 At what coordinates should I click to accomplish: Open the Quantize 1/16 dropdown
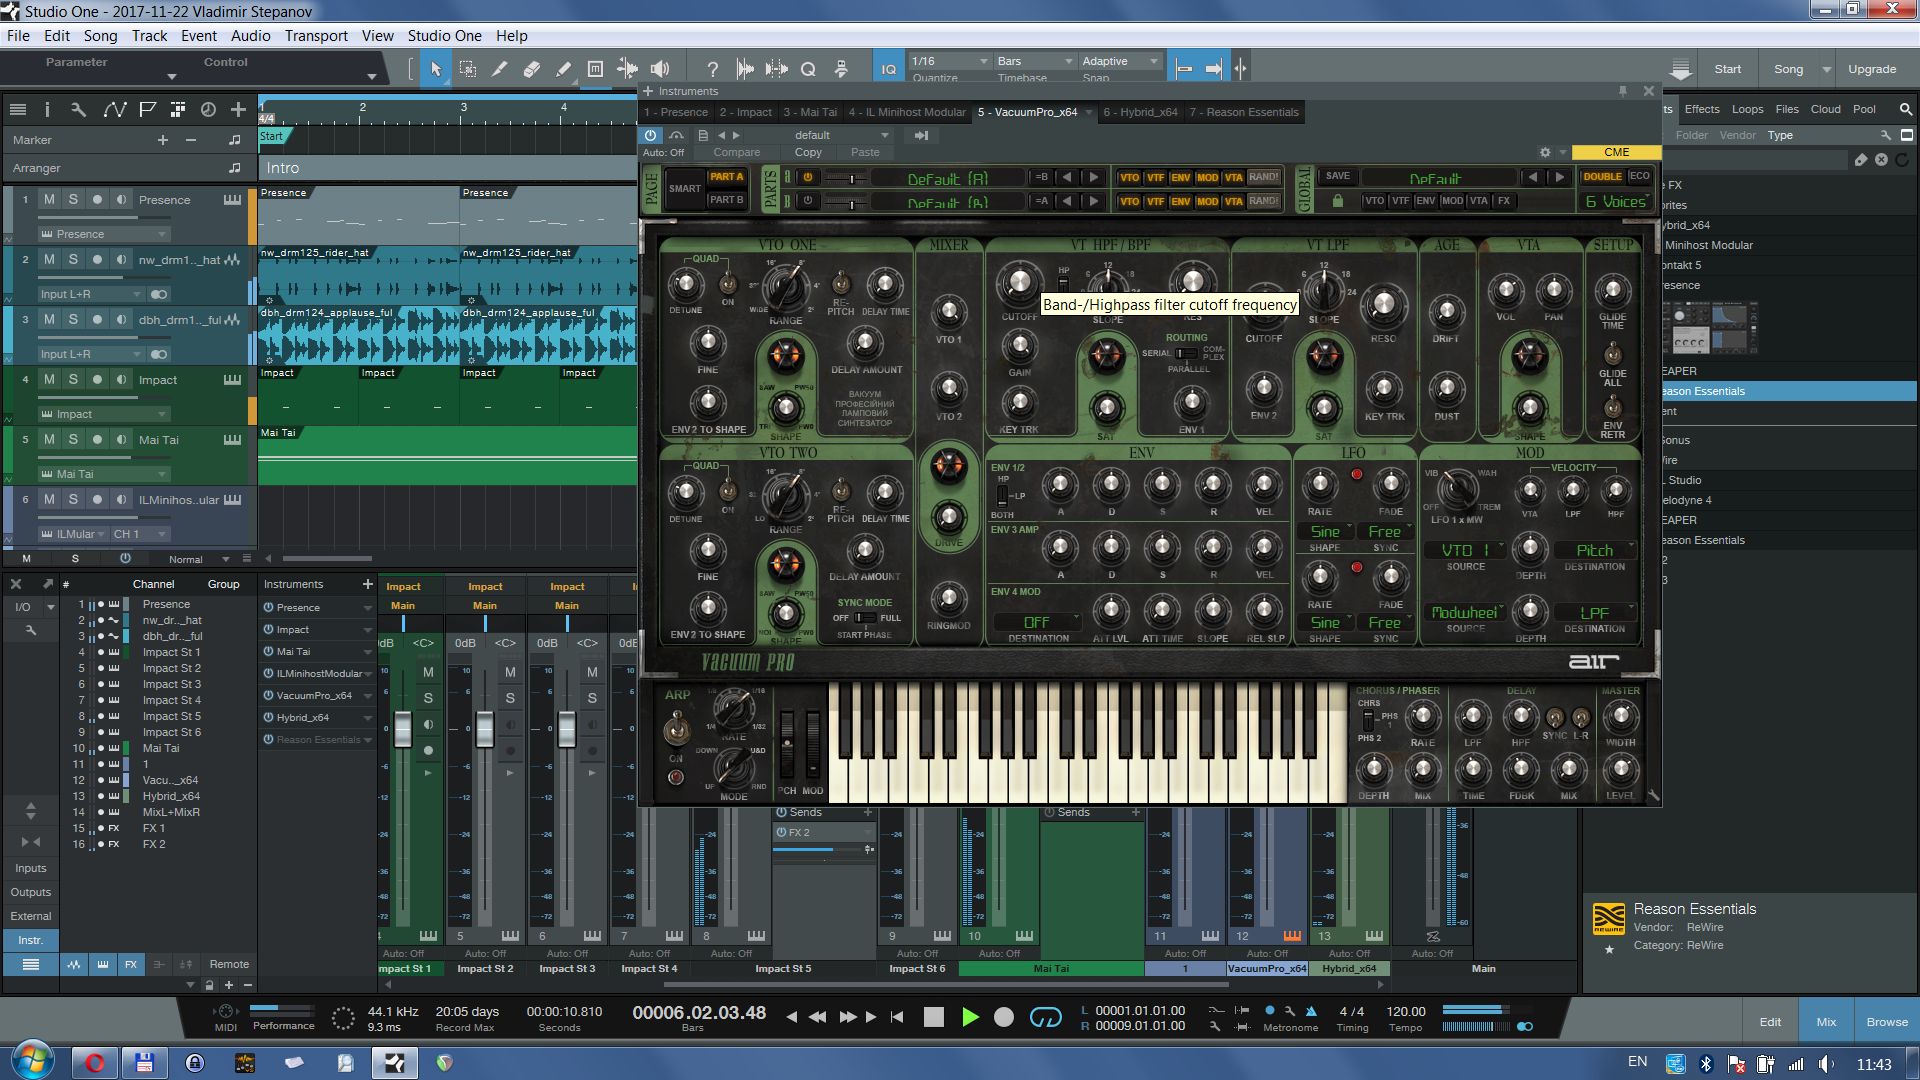coord(948,61)
